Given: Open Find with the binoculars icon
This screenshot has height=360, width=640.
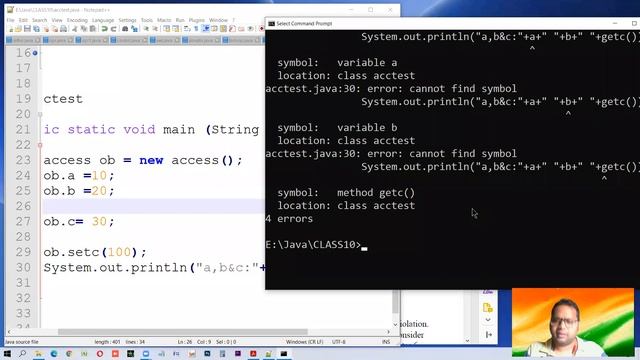Looking at the screenshot, I should pos(125,29).
